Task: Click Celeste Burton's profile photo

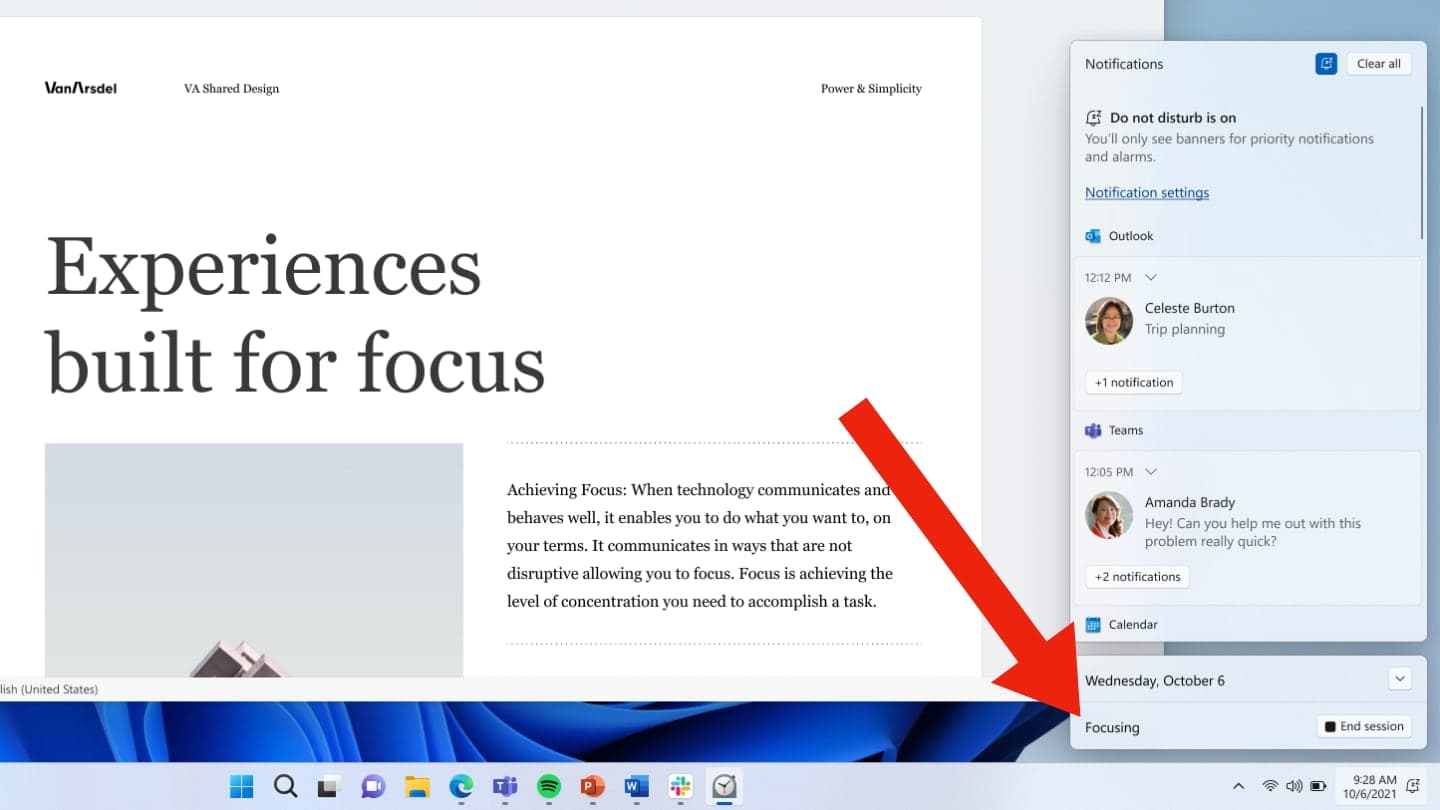Action: click(1109, 321)
